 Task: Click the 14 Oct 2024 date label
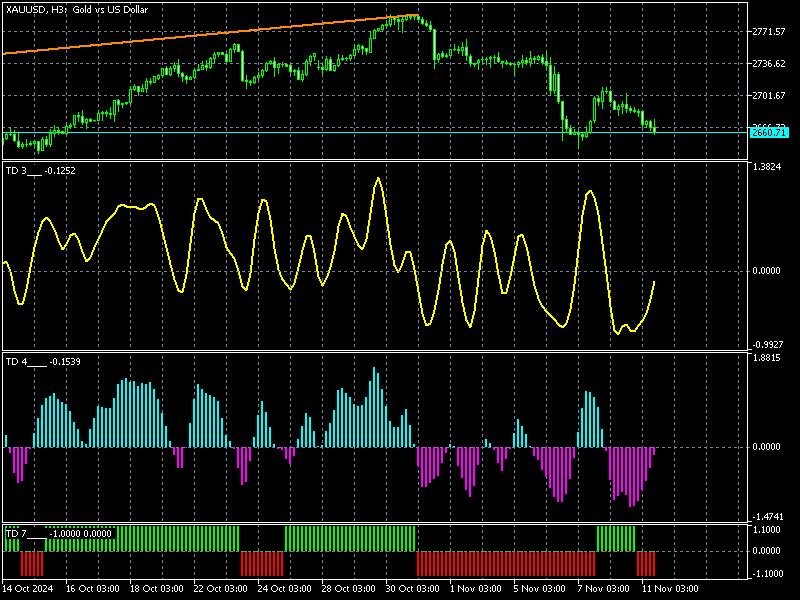point(28,588)
